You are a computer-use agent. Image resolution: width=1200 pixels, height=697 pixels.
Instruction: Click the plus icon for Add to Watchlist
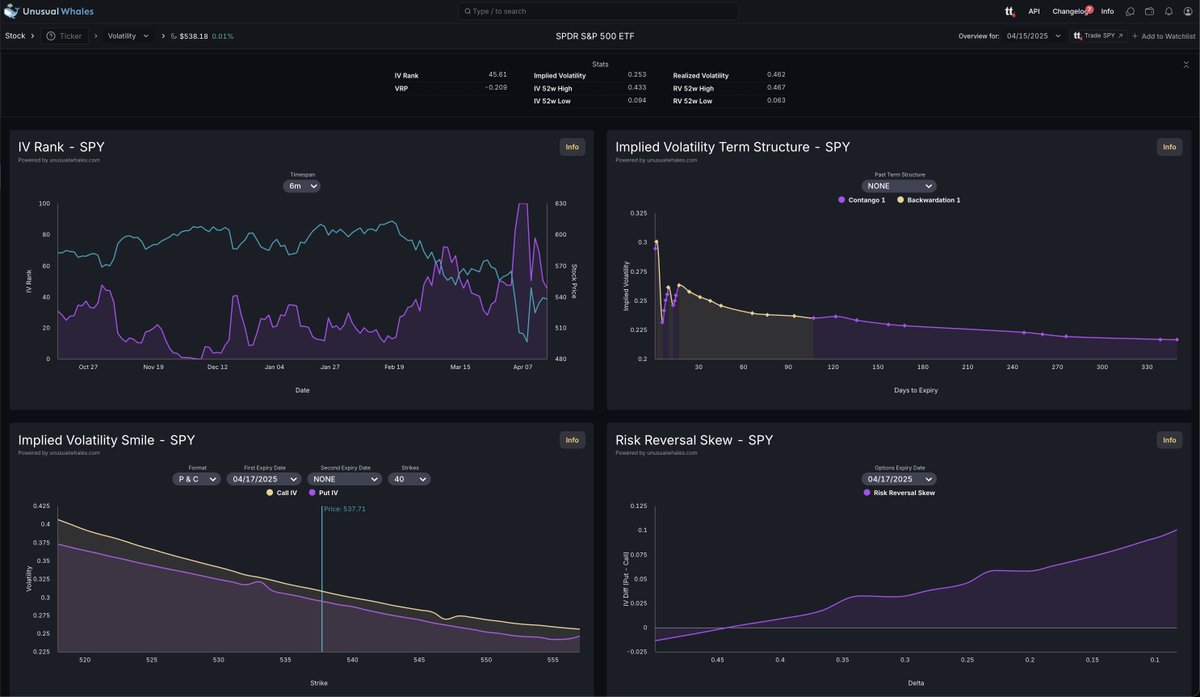[1135, 36]
